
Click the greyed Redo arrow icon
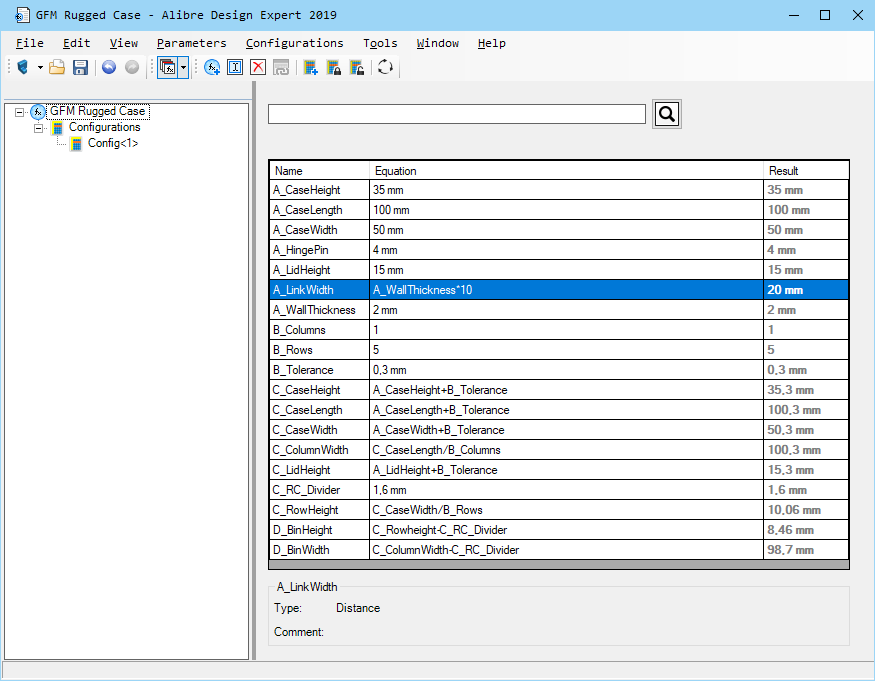coord(132,68)
